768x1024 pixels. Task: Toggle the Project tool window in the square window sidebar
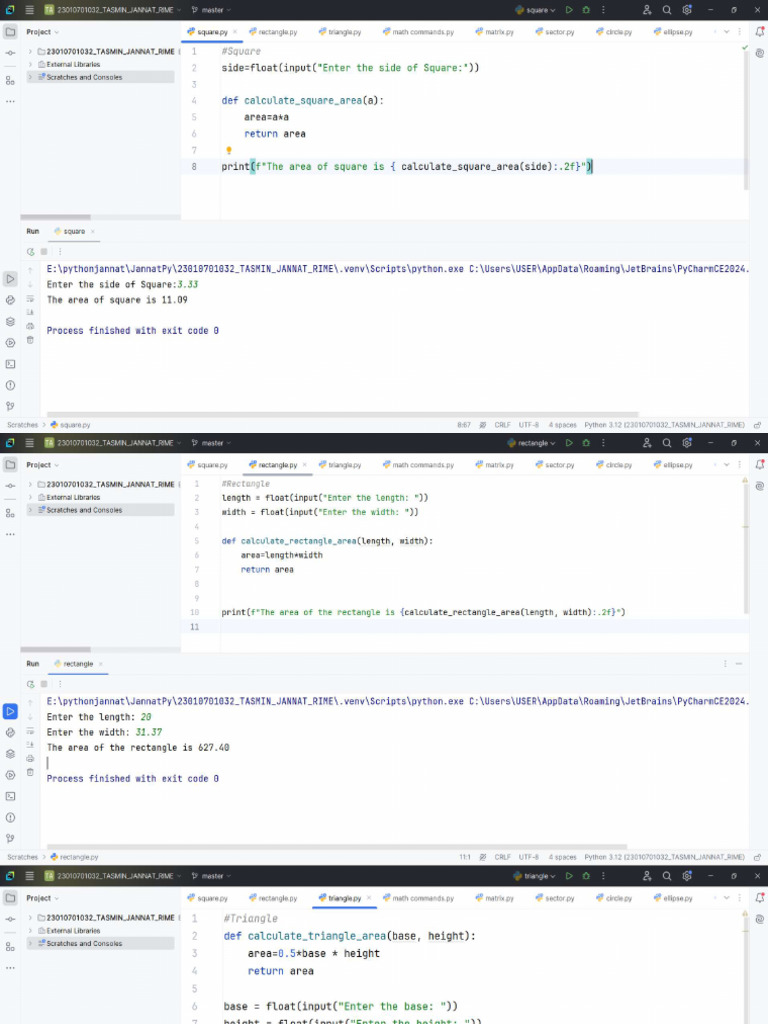10,31
